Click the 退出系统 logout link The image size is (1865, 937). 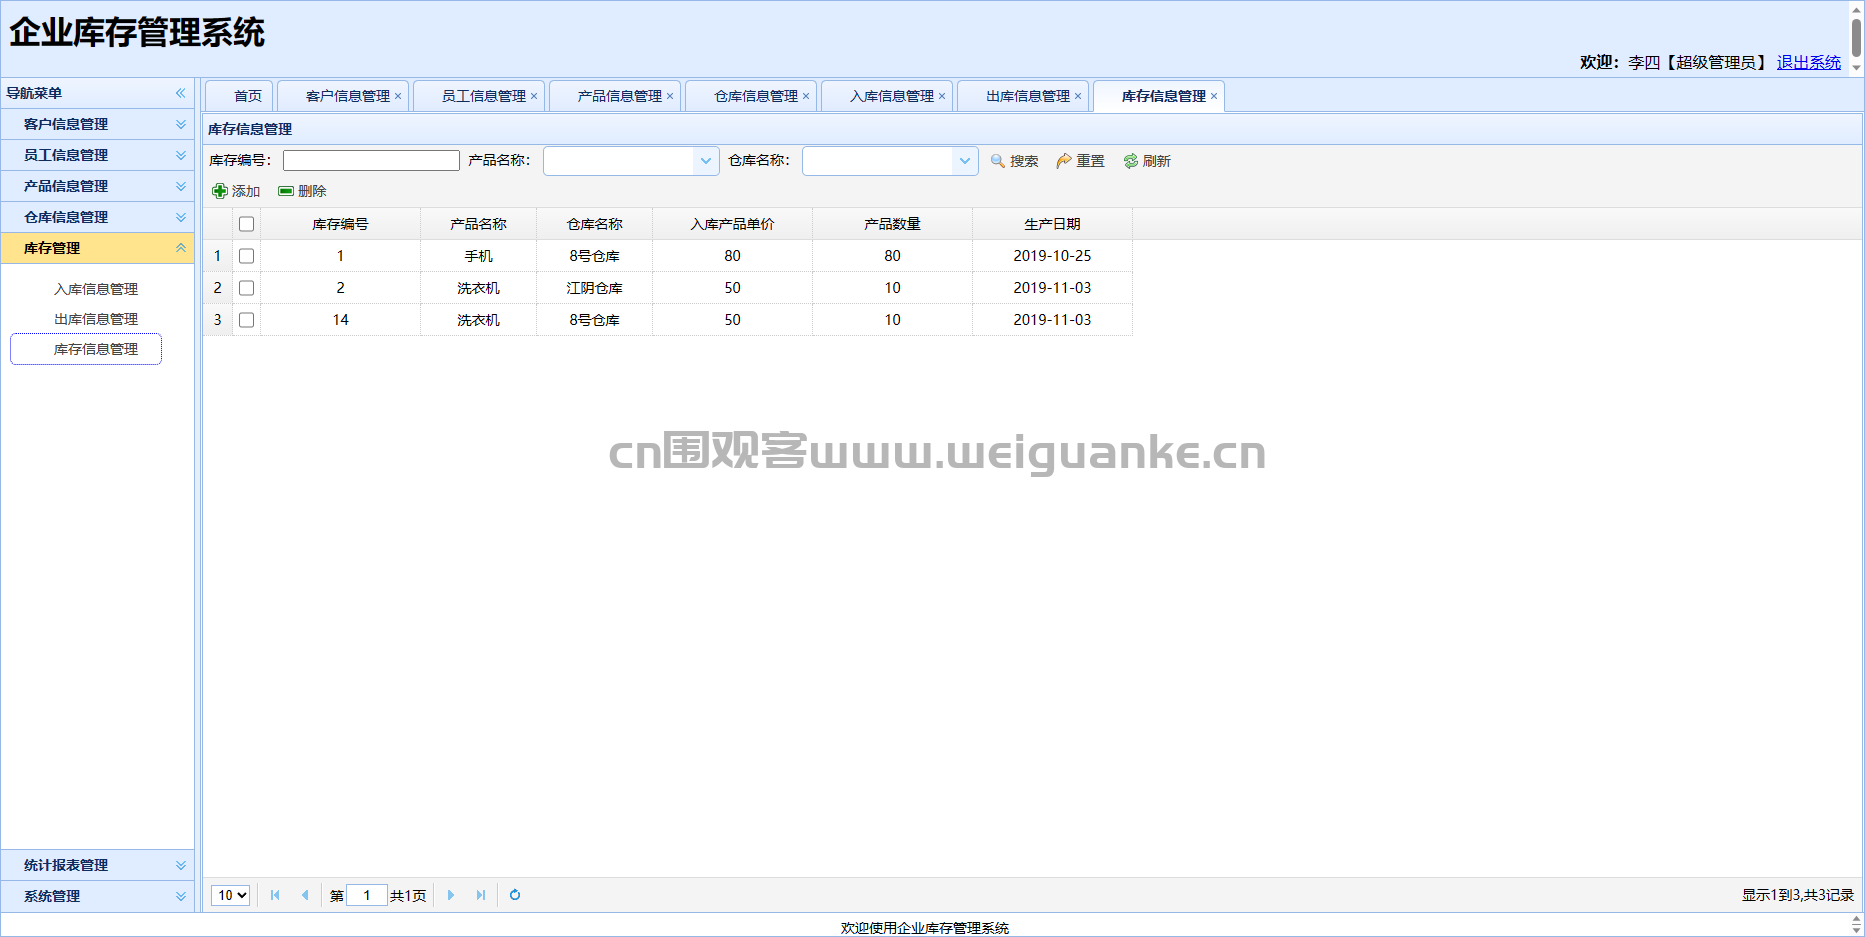click(x=1808, y=62)
